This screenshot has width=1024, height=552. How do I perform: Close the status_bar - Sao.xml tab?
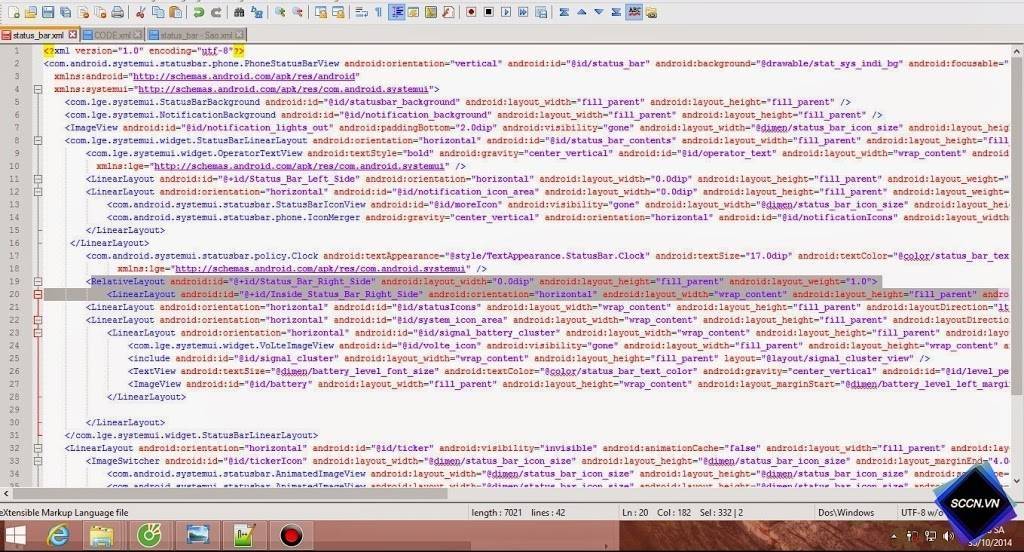[x=240, y=35]
